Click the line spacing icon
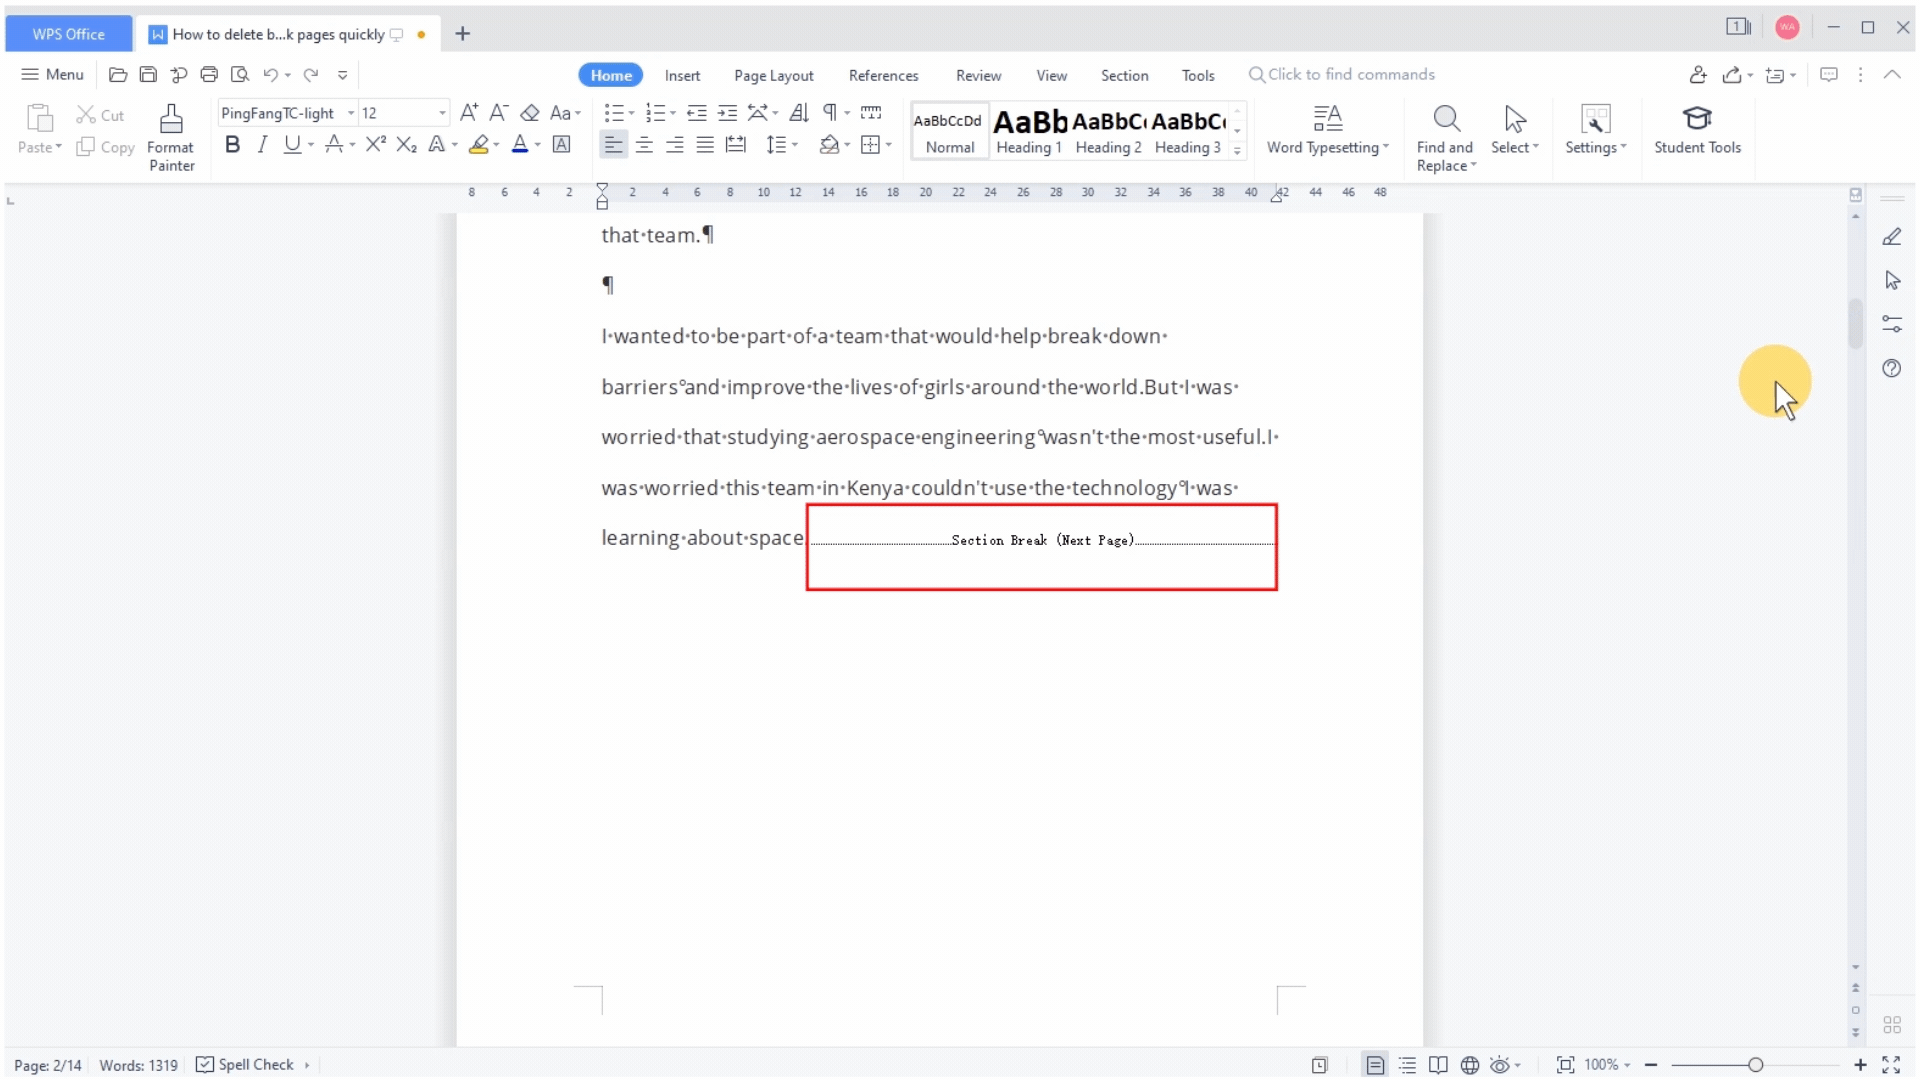This screenshot has width=1920, height=1080. [x=776, y=145]
